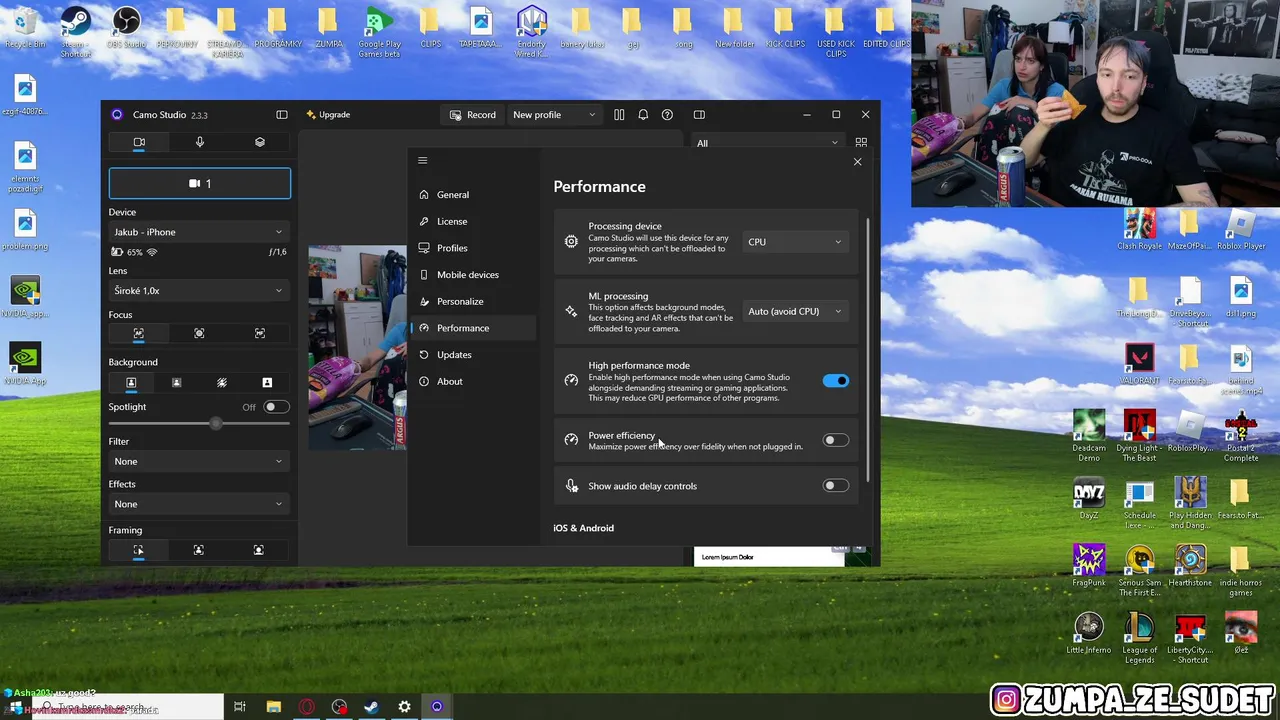Toggle the right sidebar panel icon

point(699,115)
